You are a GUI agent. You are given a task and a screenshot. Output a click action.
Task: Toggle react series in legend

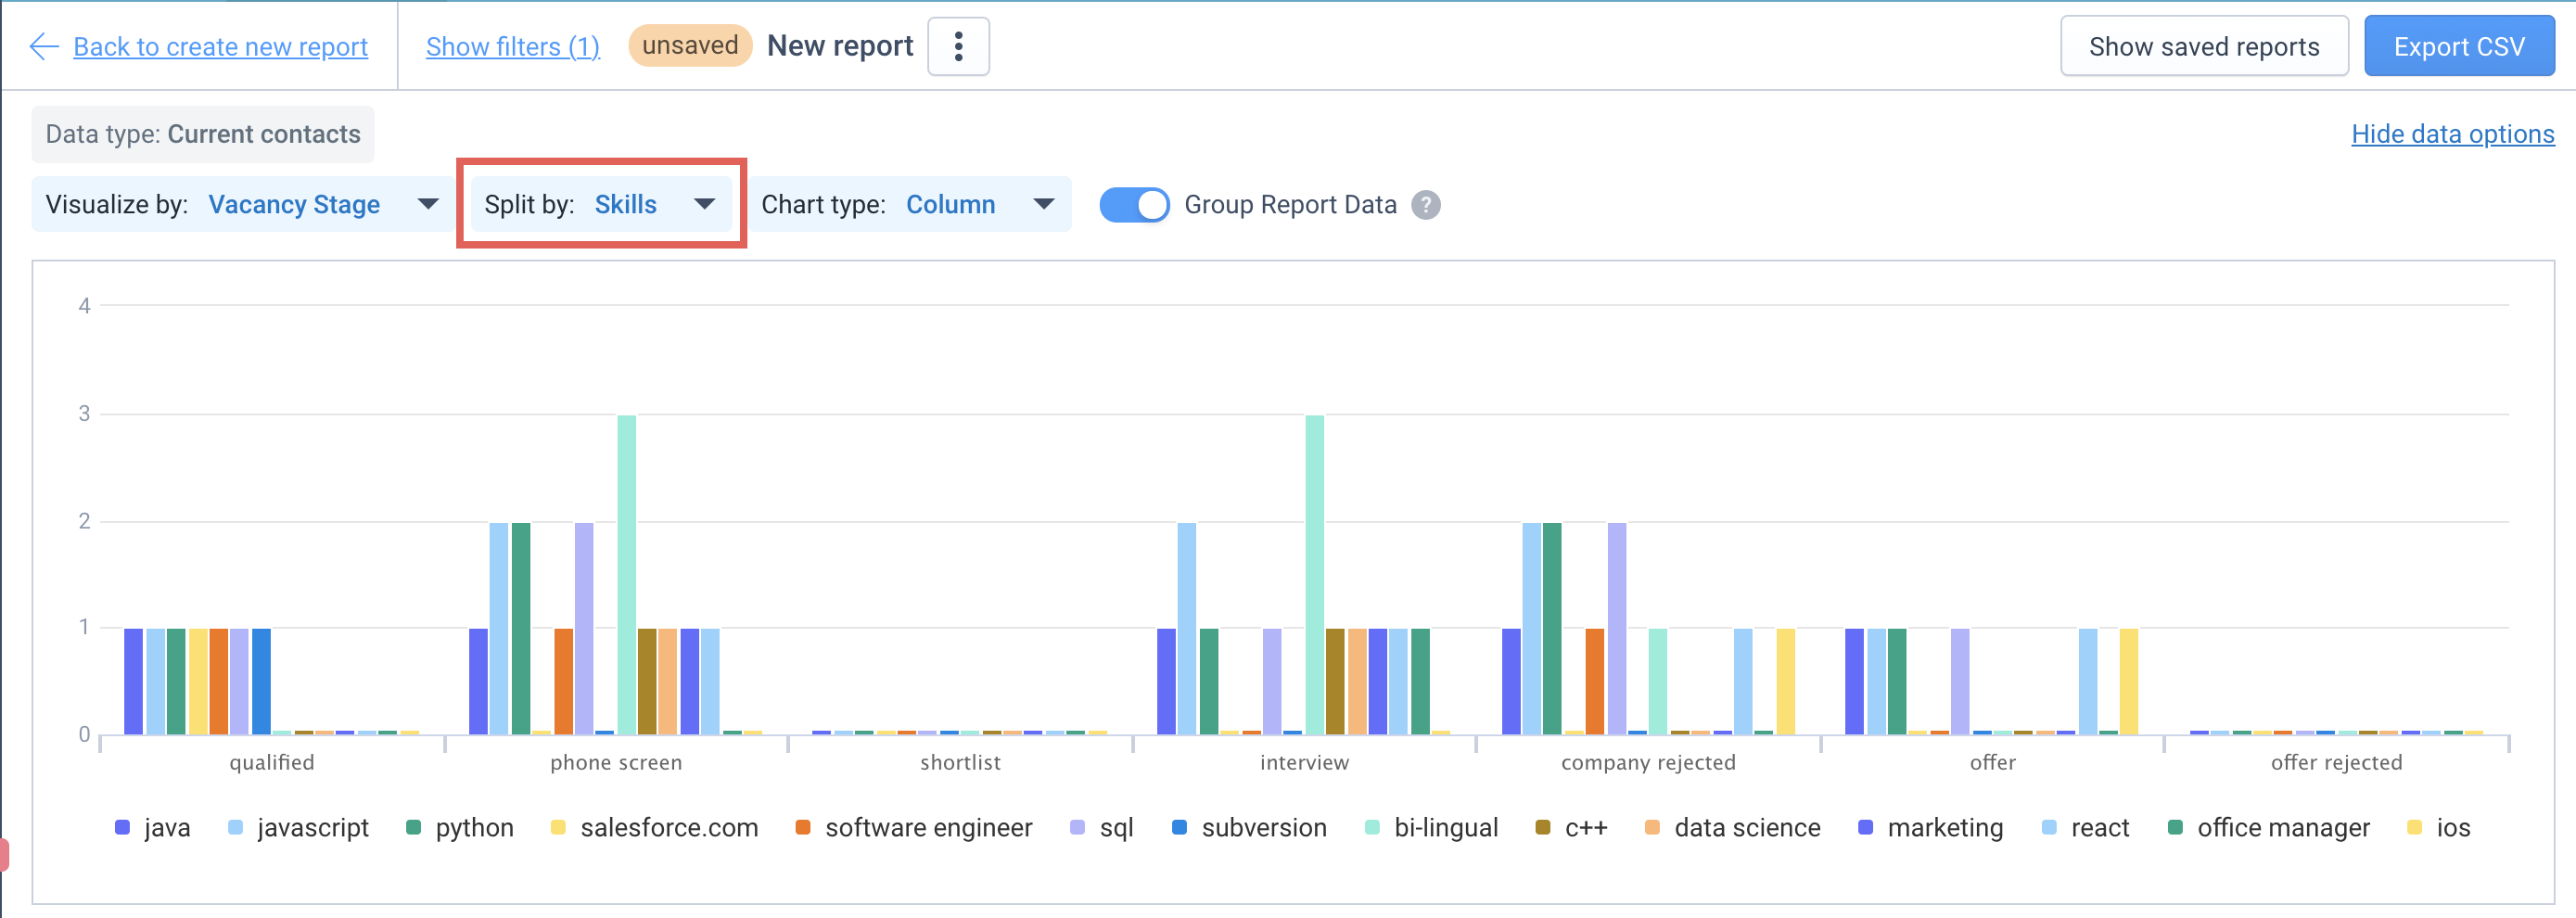pos(2086,828)
